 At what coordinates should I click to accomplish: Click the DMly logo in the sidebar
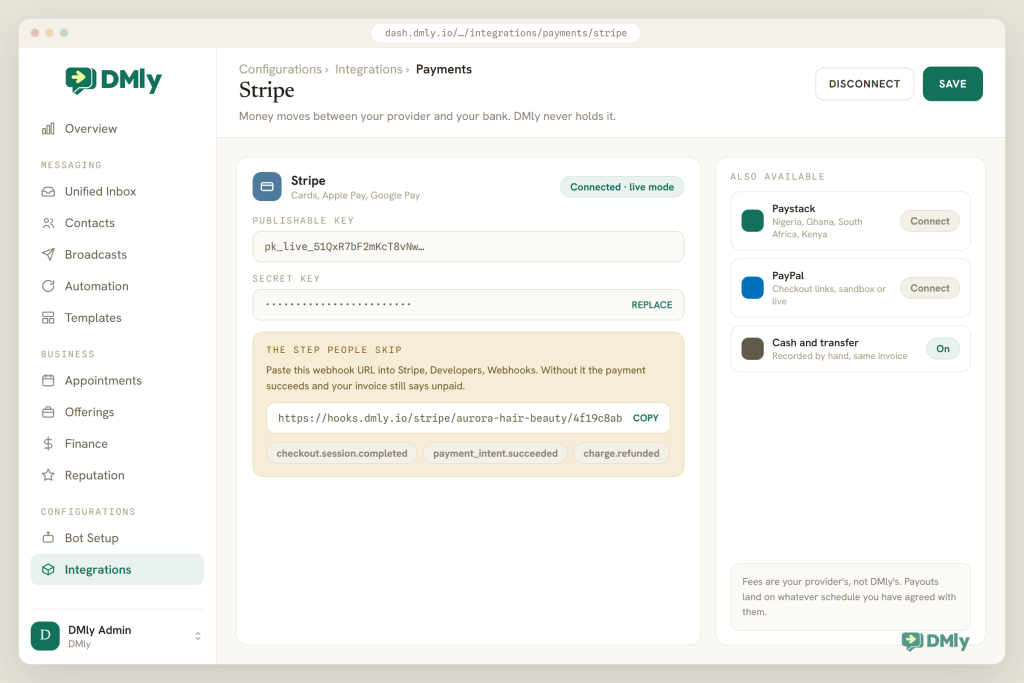tap(114, 80)
